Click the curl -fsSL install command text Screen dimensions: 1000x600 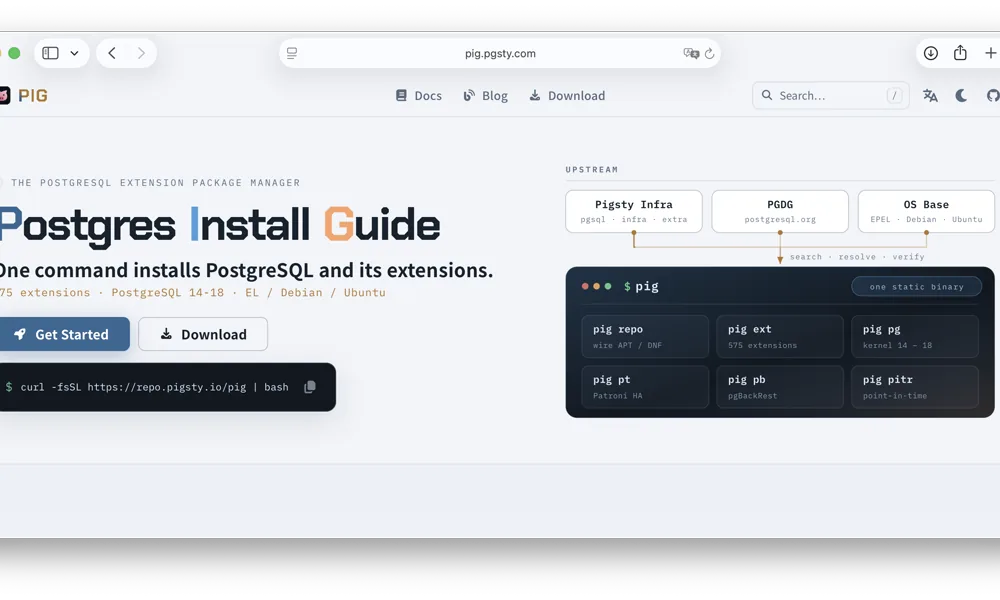[154, 387]
